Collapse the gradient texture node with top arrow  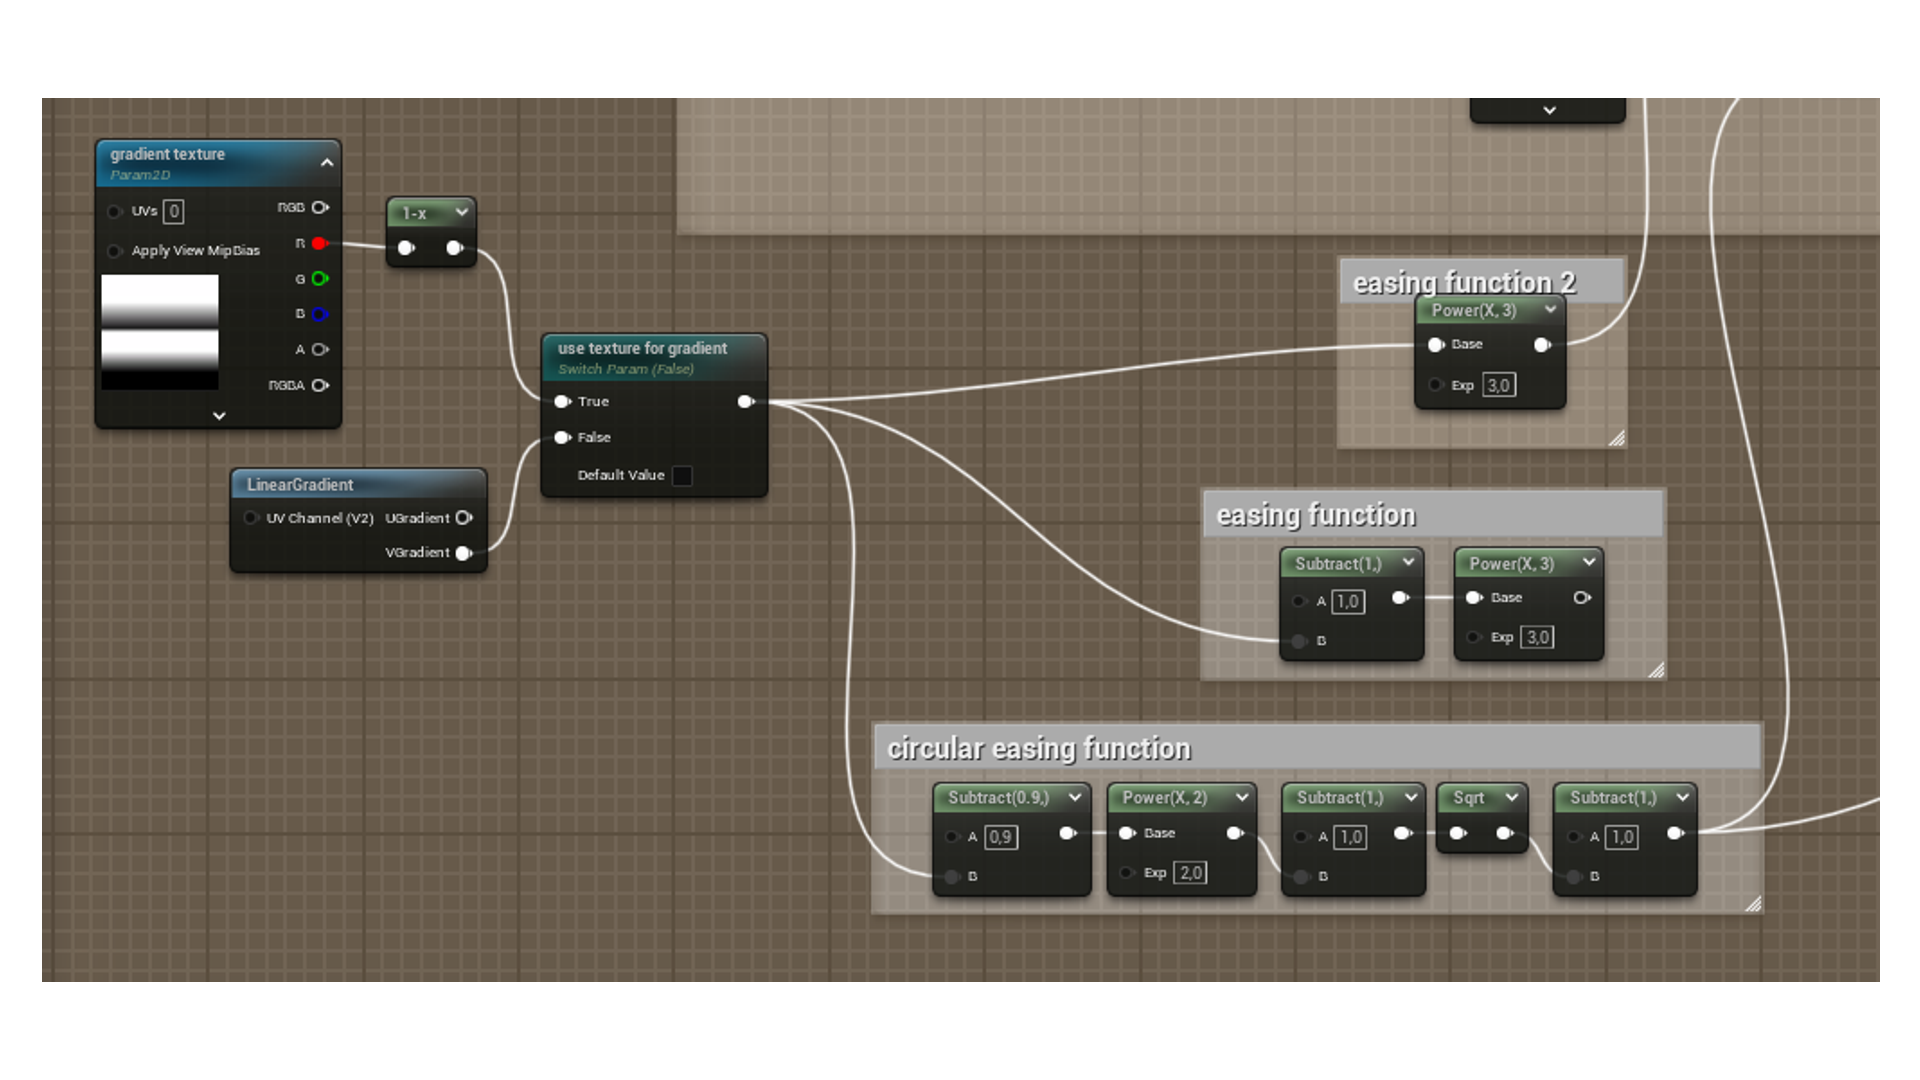[x=327, y=162]
